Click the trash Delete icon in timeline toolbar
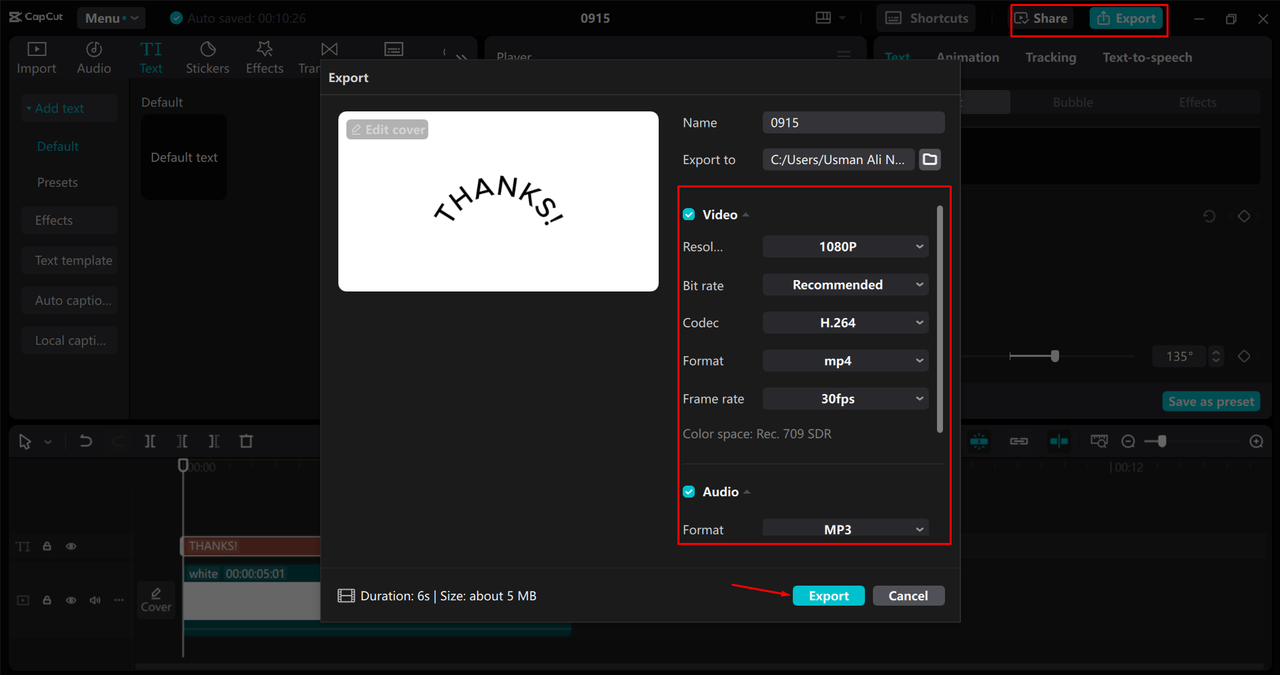 coord(246,441)
